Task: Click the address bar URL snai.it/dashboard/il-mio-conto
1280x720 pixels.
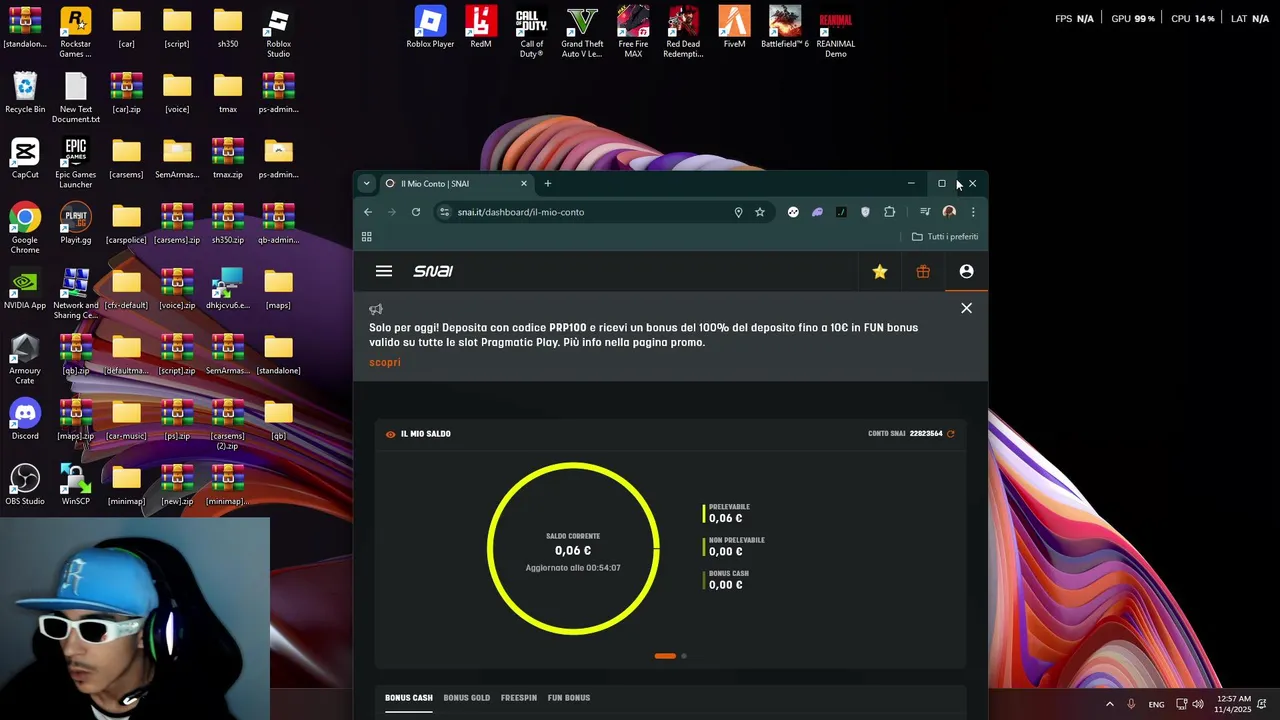Action: pyautogui.click(x=521, y=212)
